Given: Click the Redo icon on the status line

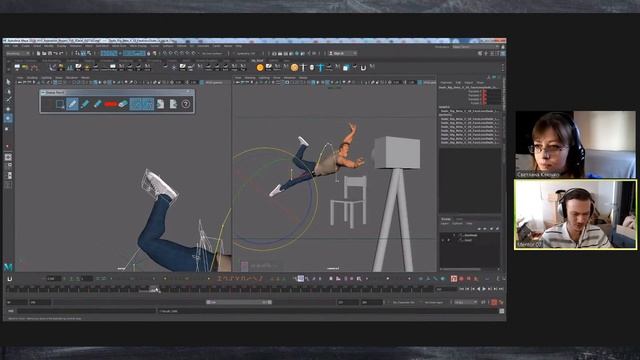Looking at the screenshot, I should (x=62, y=53).
